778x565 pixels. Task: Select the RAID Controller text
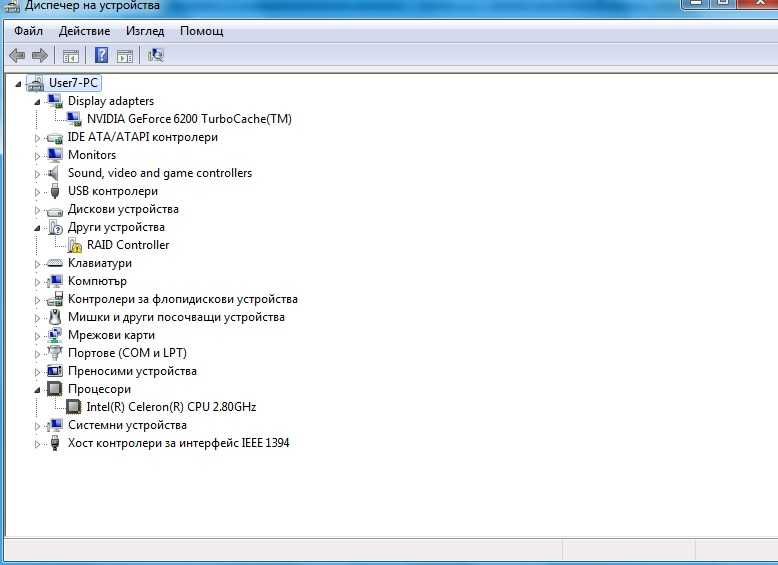click(x=128, y=245)
